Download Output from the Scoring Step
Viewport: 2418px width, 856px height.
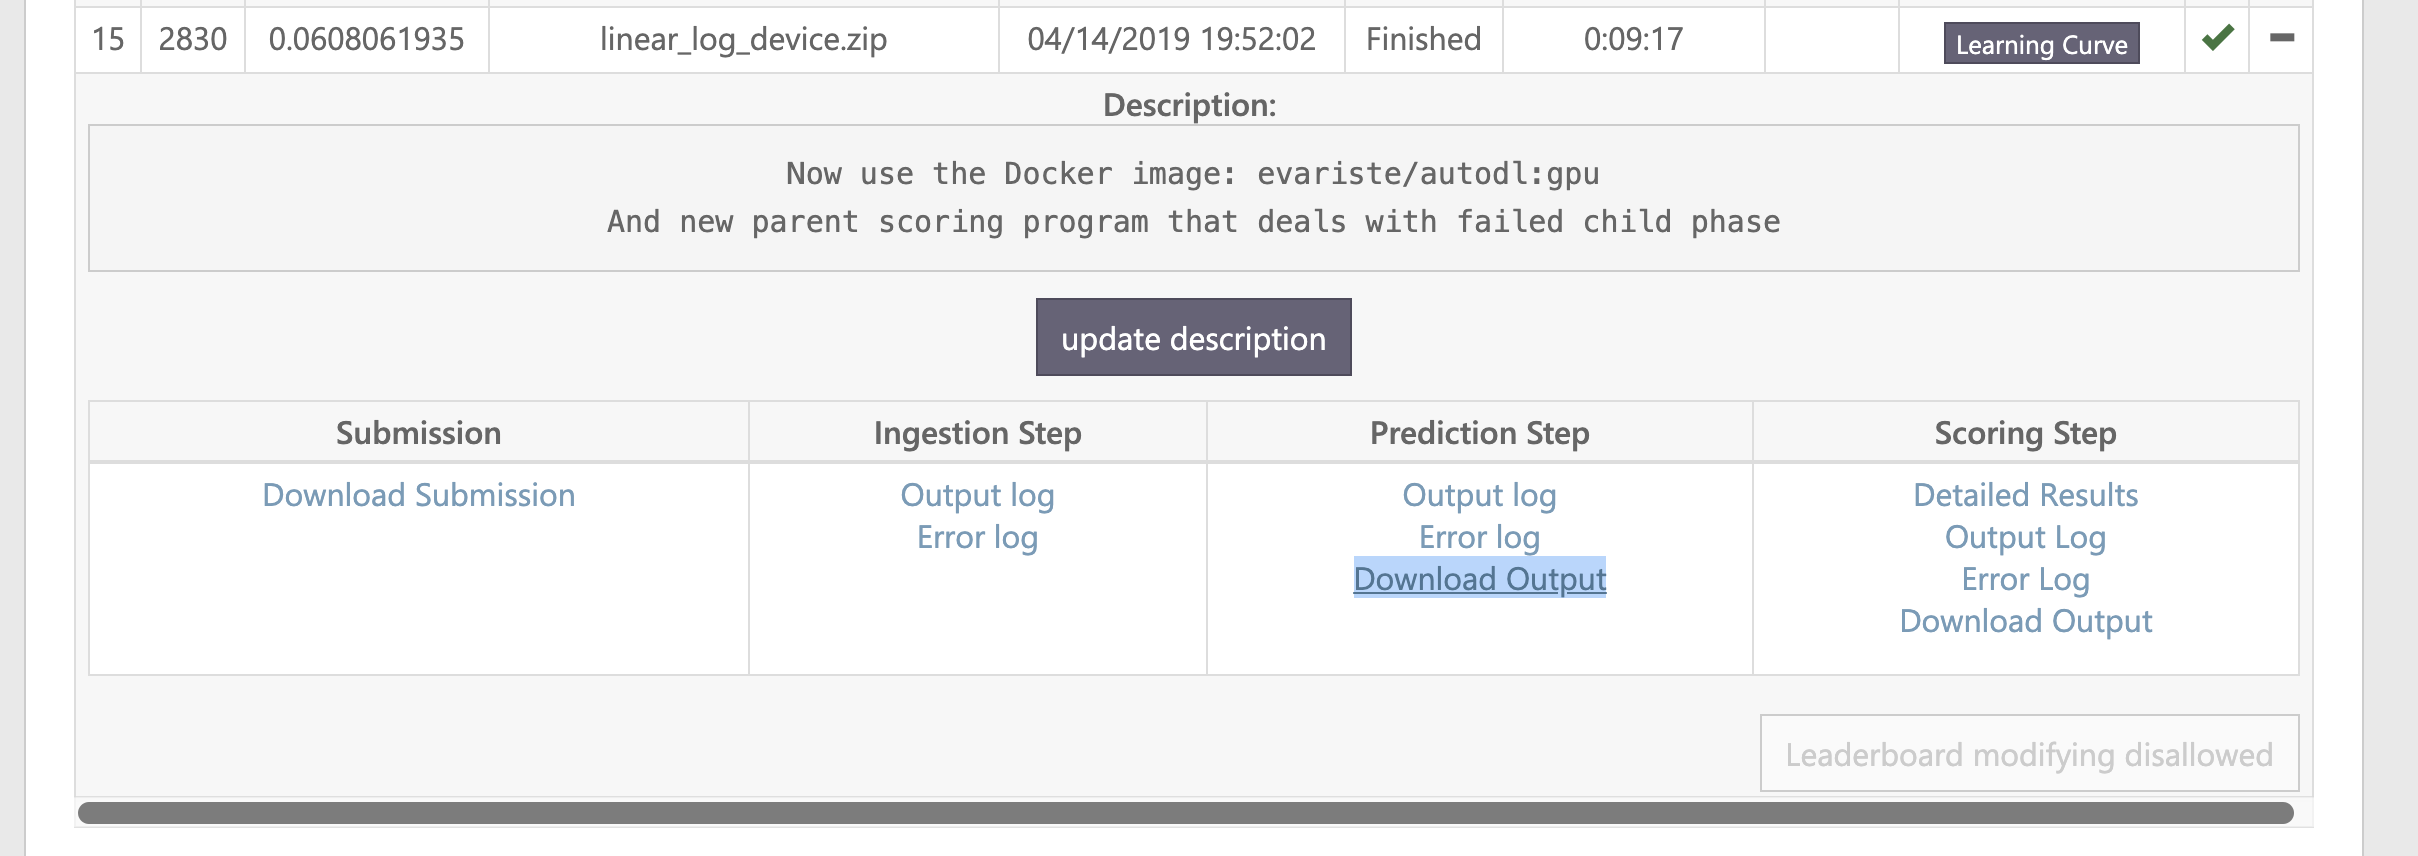point(2025,620)
